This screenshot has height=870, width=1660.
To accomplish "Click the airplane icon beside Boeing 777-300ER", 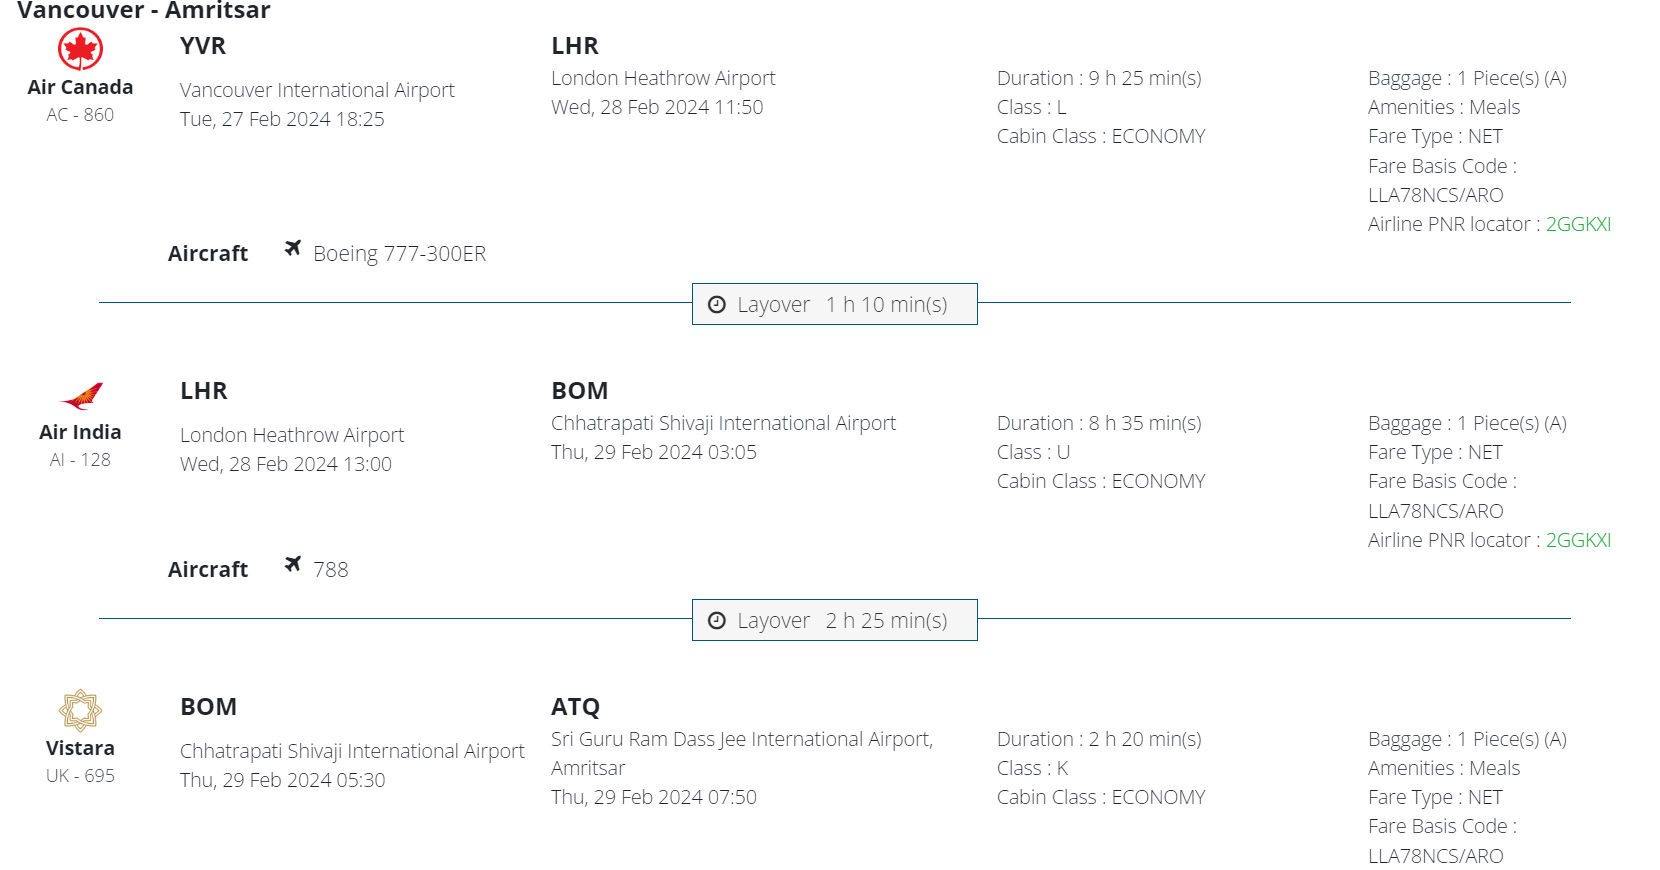I will pyautogui.click(x=292, y=248).
